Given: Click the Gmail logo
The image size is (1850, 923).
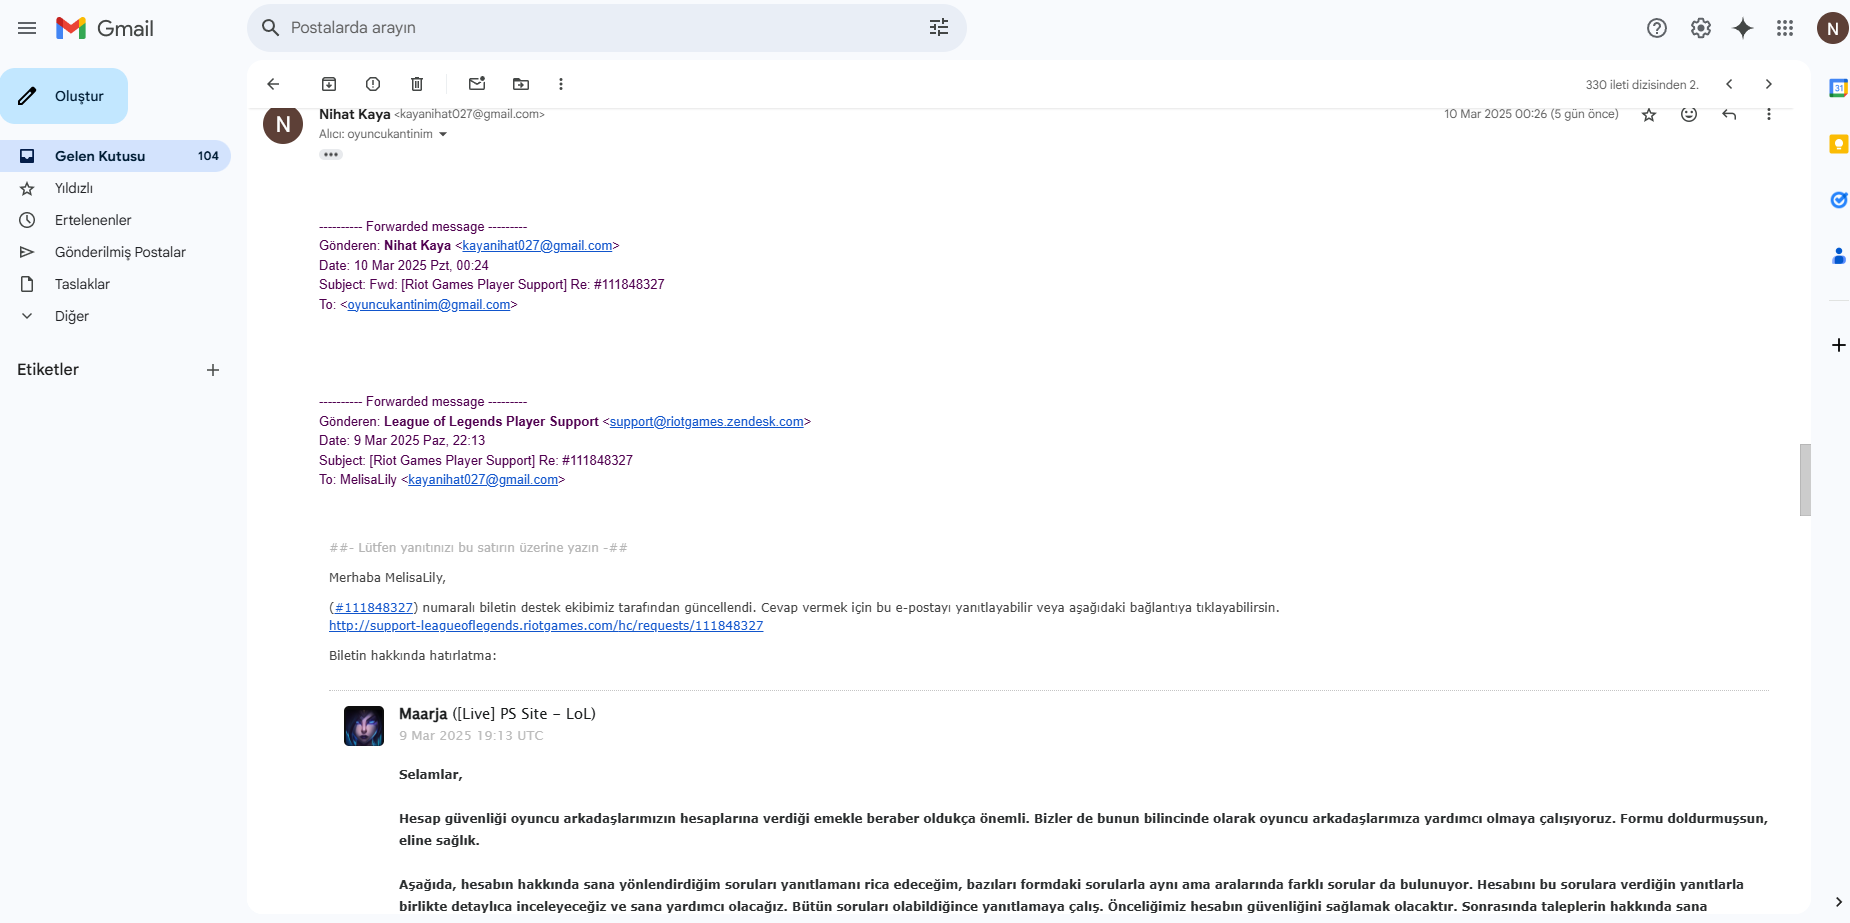Looking at the screenshot, I should point(105,28).
